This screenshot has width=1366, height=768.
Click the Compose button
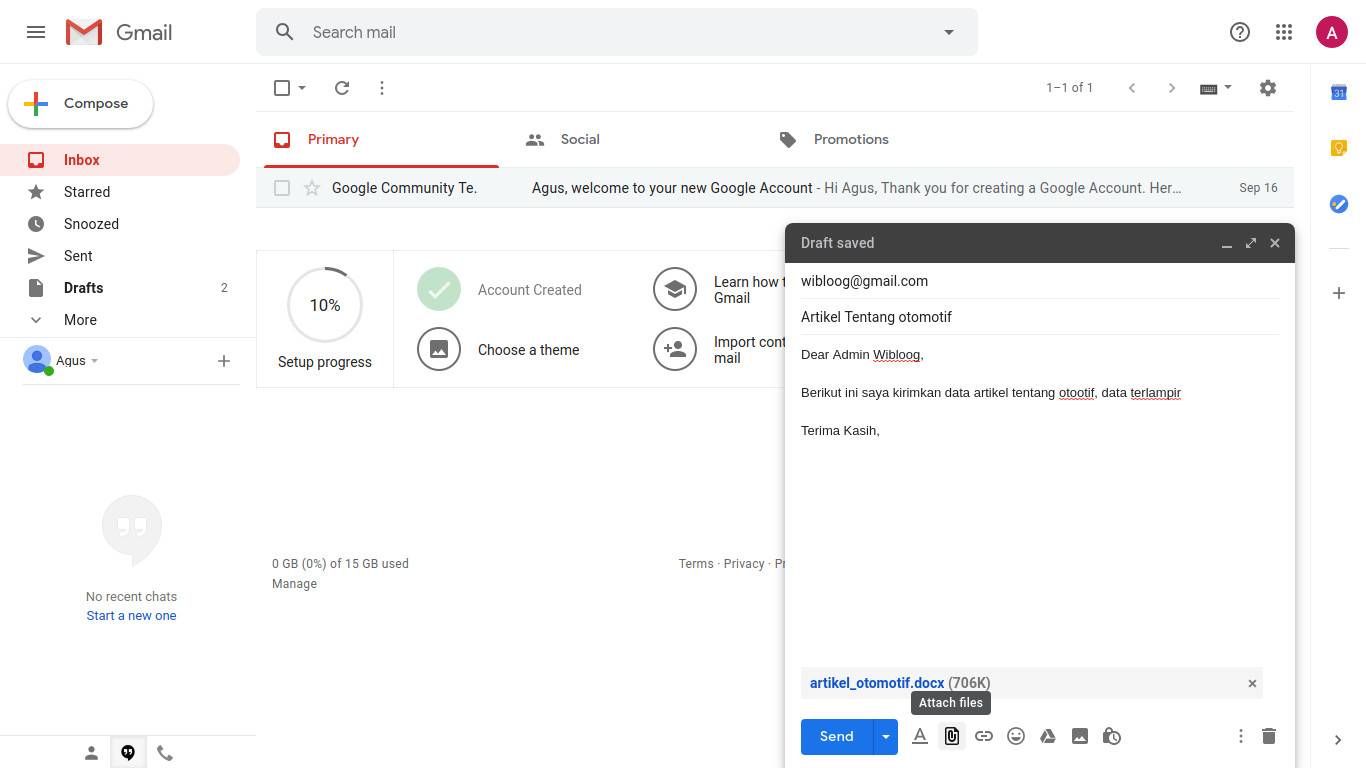click(81, 104)
